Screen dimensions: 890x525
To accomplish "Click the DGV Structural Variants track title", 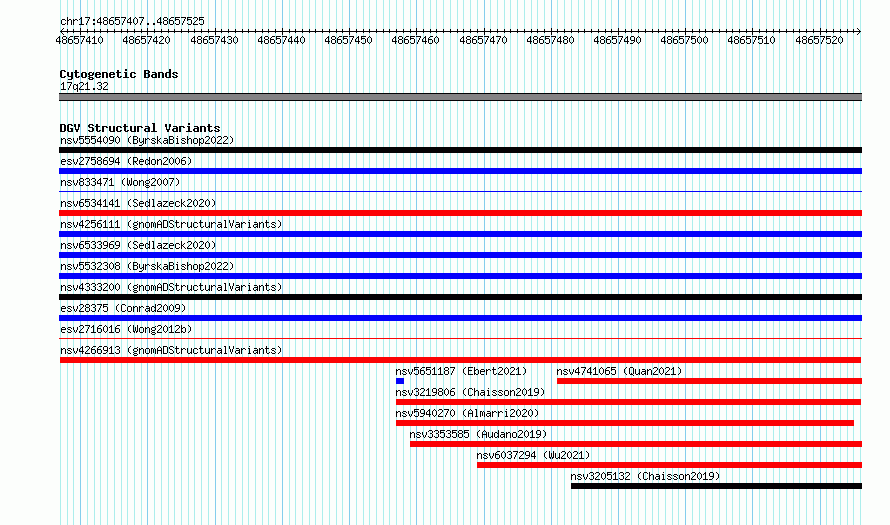I will pyautogui.click(x=140, y=128).
